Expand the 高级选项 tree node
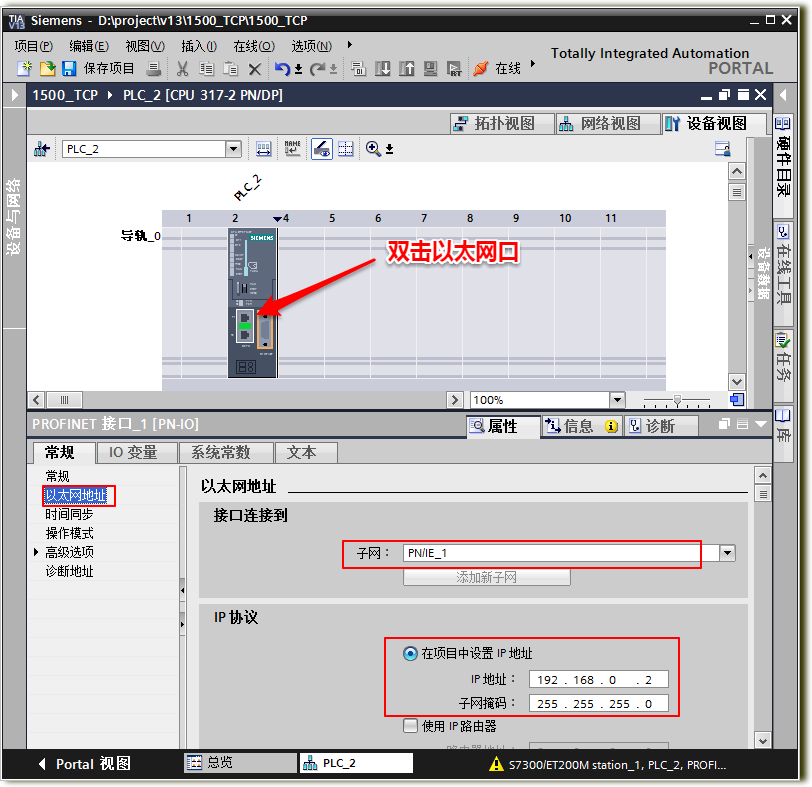Image resolution: width=812 pixels, height=787 pixels. 36,552
